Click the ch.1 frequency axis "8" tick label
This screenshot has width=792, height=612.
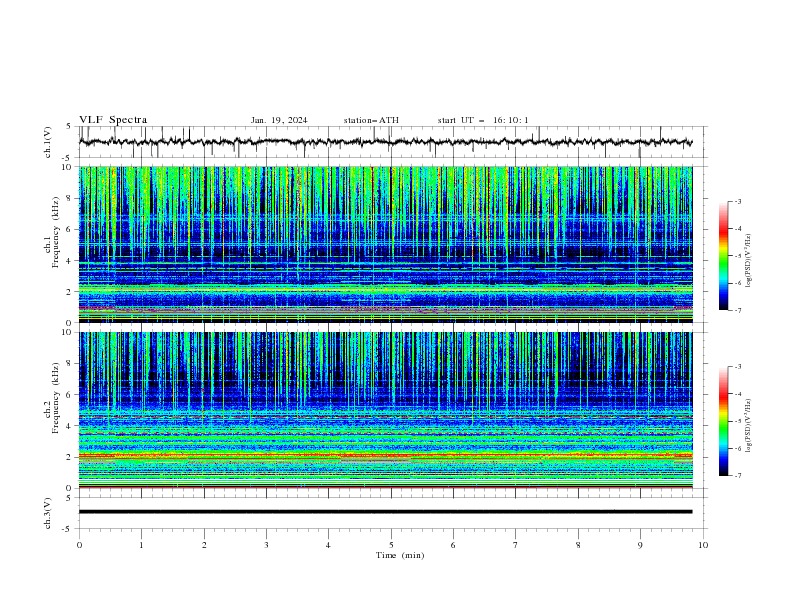tap(69, 198)
